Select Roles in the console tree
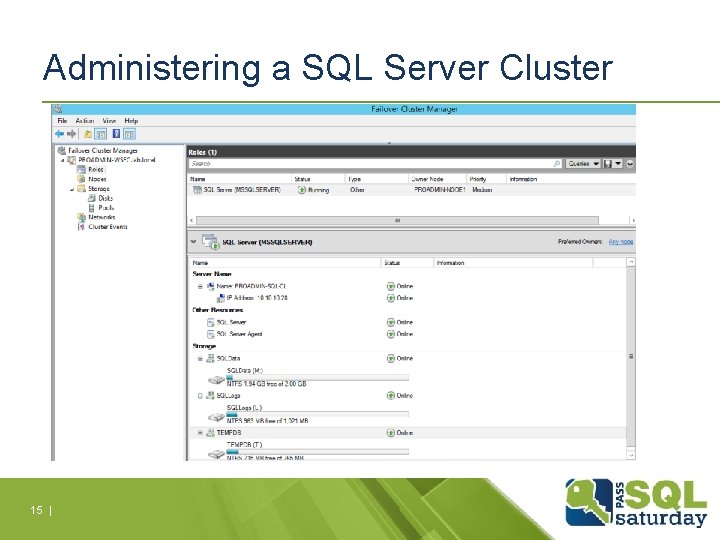Viewport: 720px width, 540px height. (x=96, y=169)
